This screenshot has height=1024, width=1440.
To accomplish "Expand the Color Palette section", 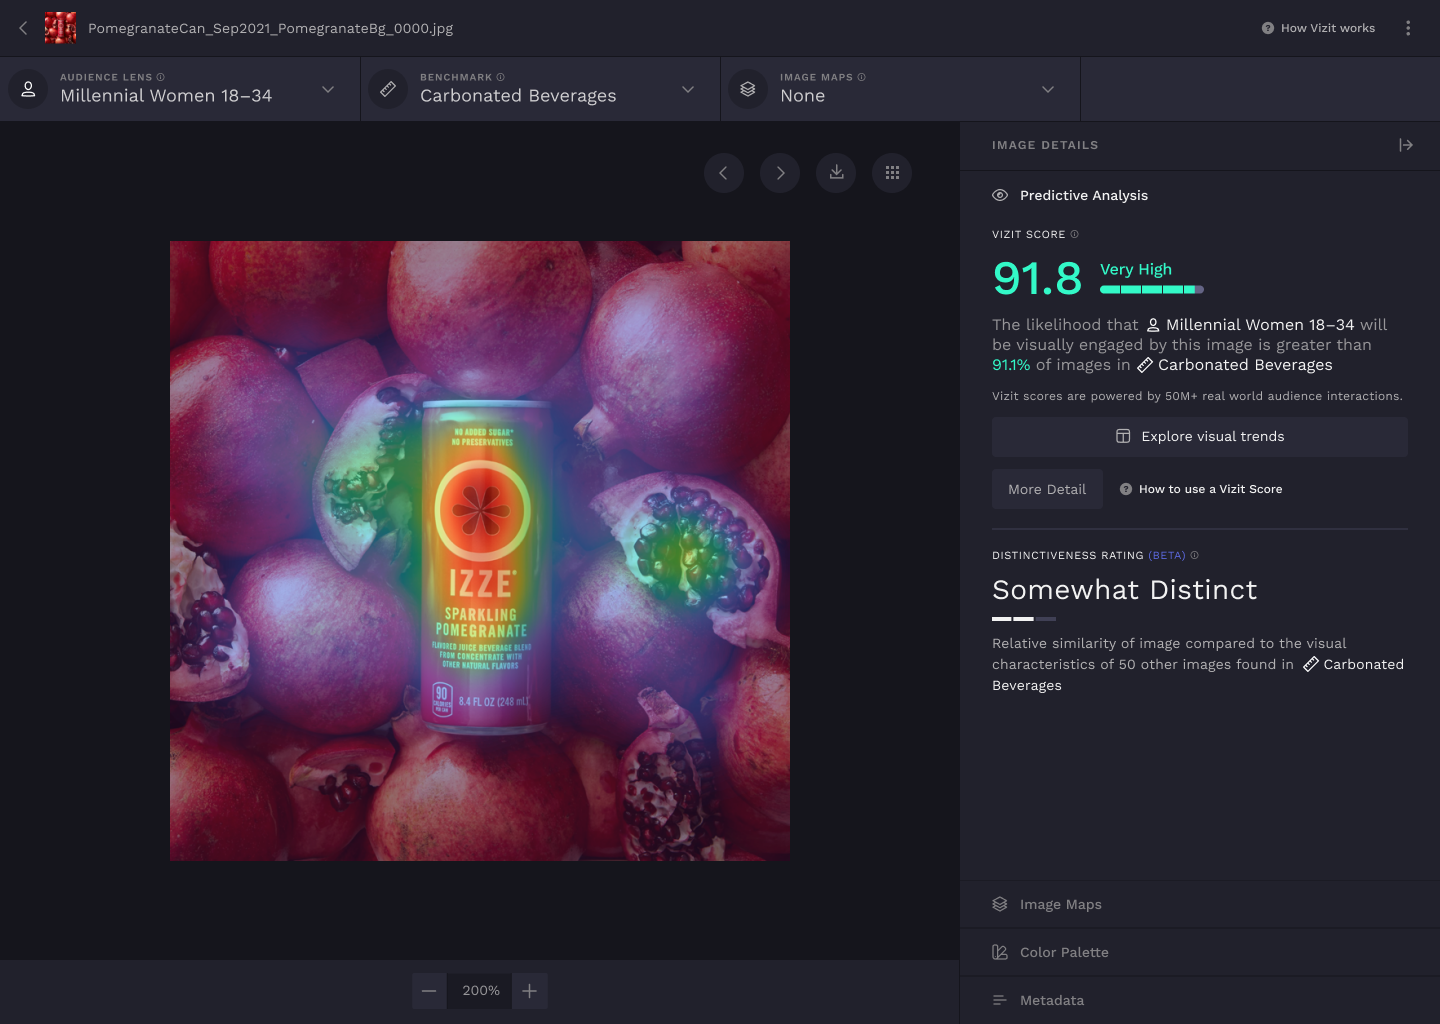I will click(1200, 952).
